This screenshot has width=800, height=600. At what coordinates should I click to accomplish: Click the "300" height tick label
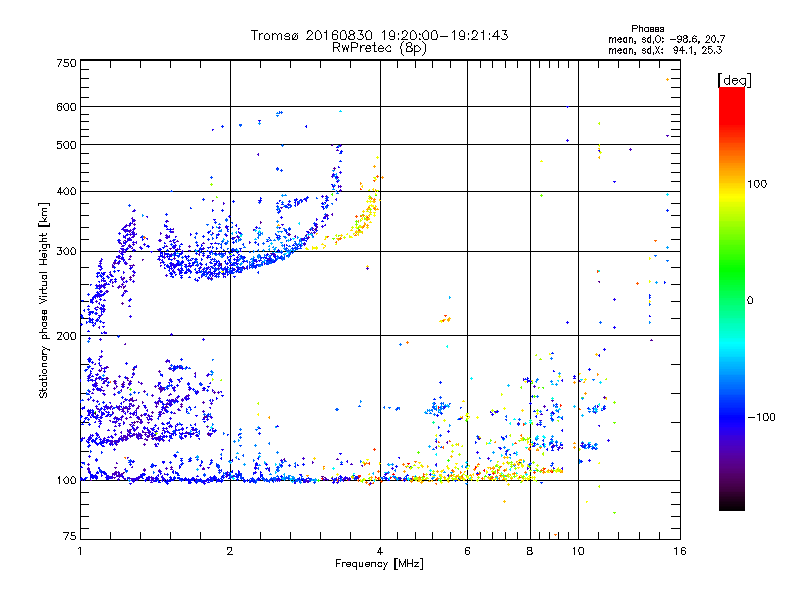click(66, 251)
